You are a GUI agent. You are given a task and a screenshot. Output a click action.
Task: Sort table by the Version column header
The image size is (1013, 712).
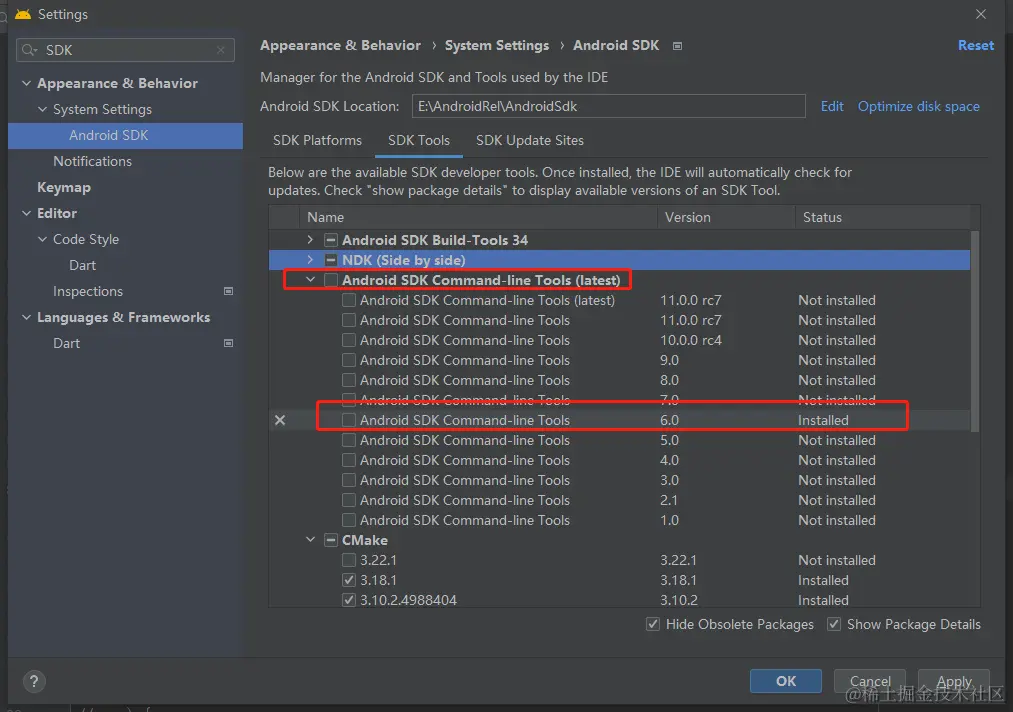click(x=726, y=217)
